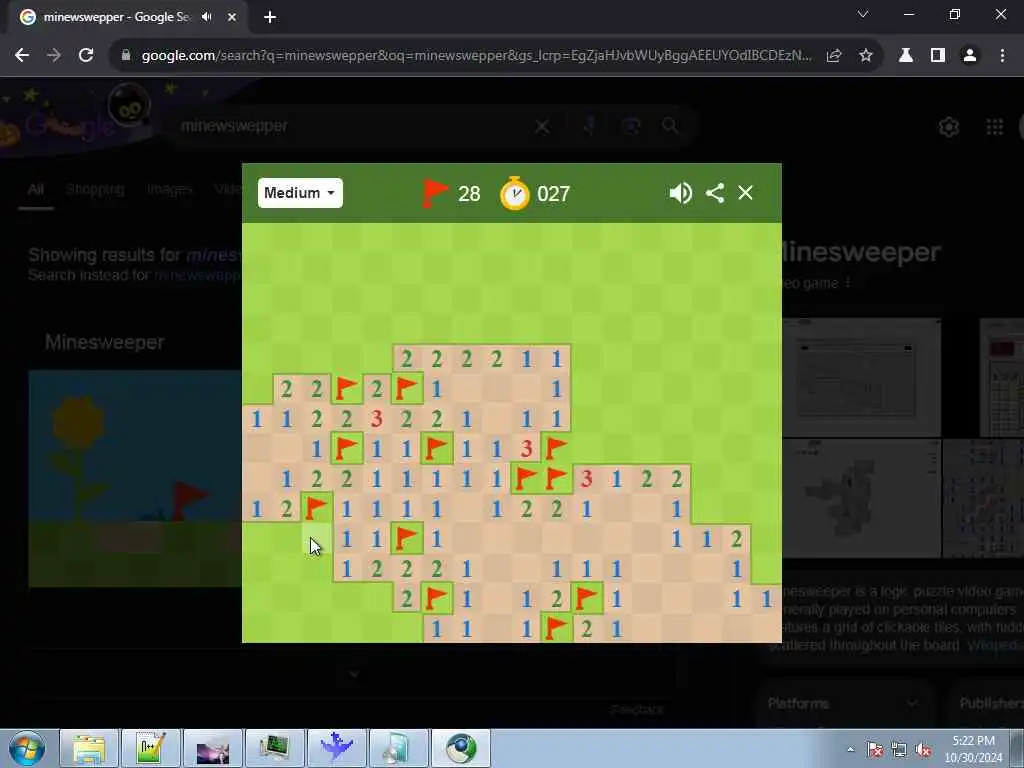The height and width of the screenshot is (768, 1024).
Task: Click the share icon in Minesweeper header
Action: 715,193
